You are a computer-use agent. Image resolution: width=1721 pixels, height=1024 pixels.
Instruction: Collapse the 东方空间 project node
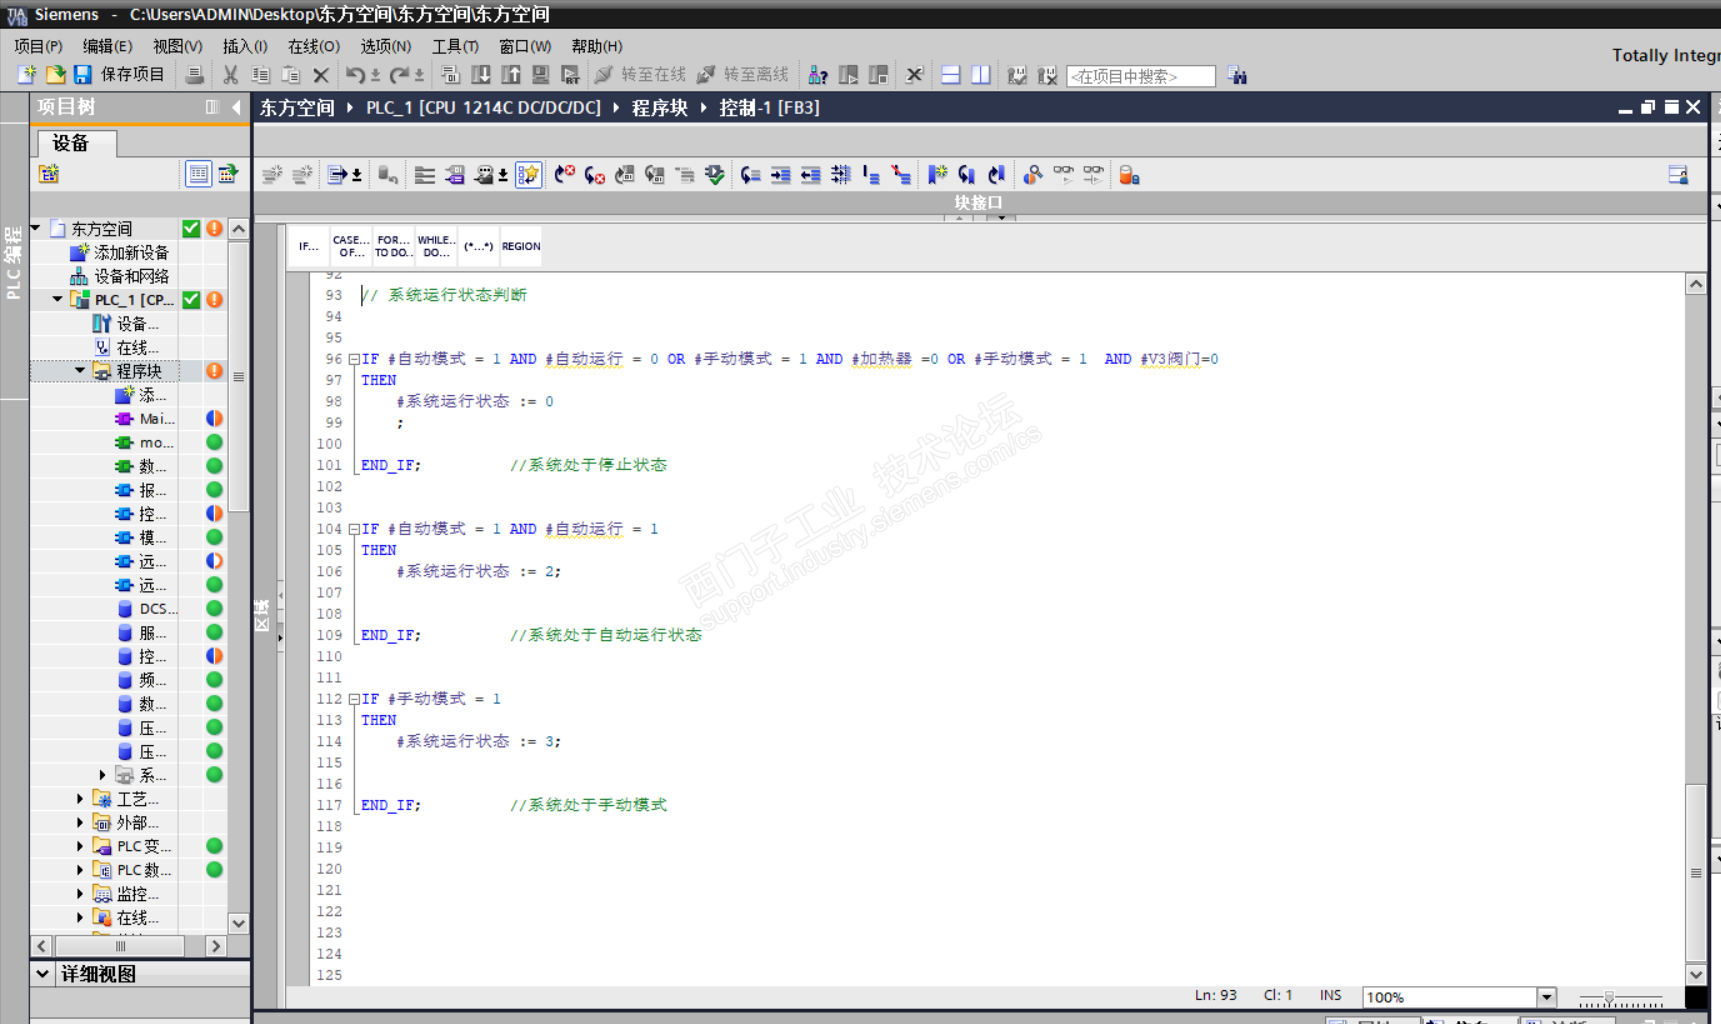coord(37,229)
